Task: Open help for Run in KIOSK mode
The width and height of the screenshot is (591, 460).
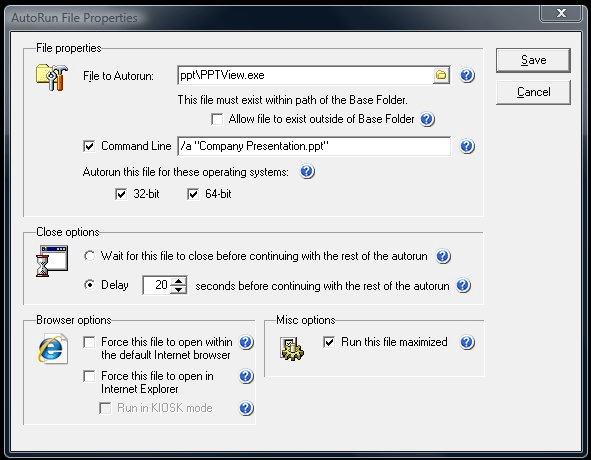Action: [x=246, y=408]
